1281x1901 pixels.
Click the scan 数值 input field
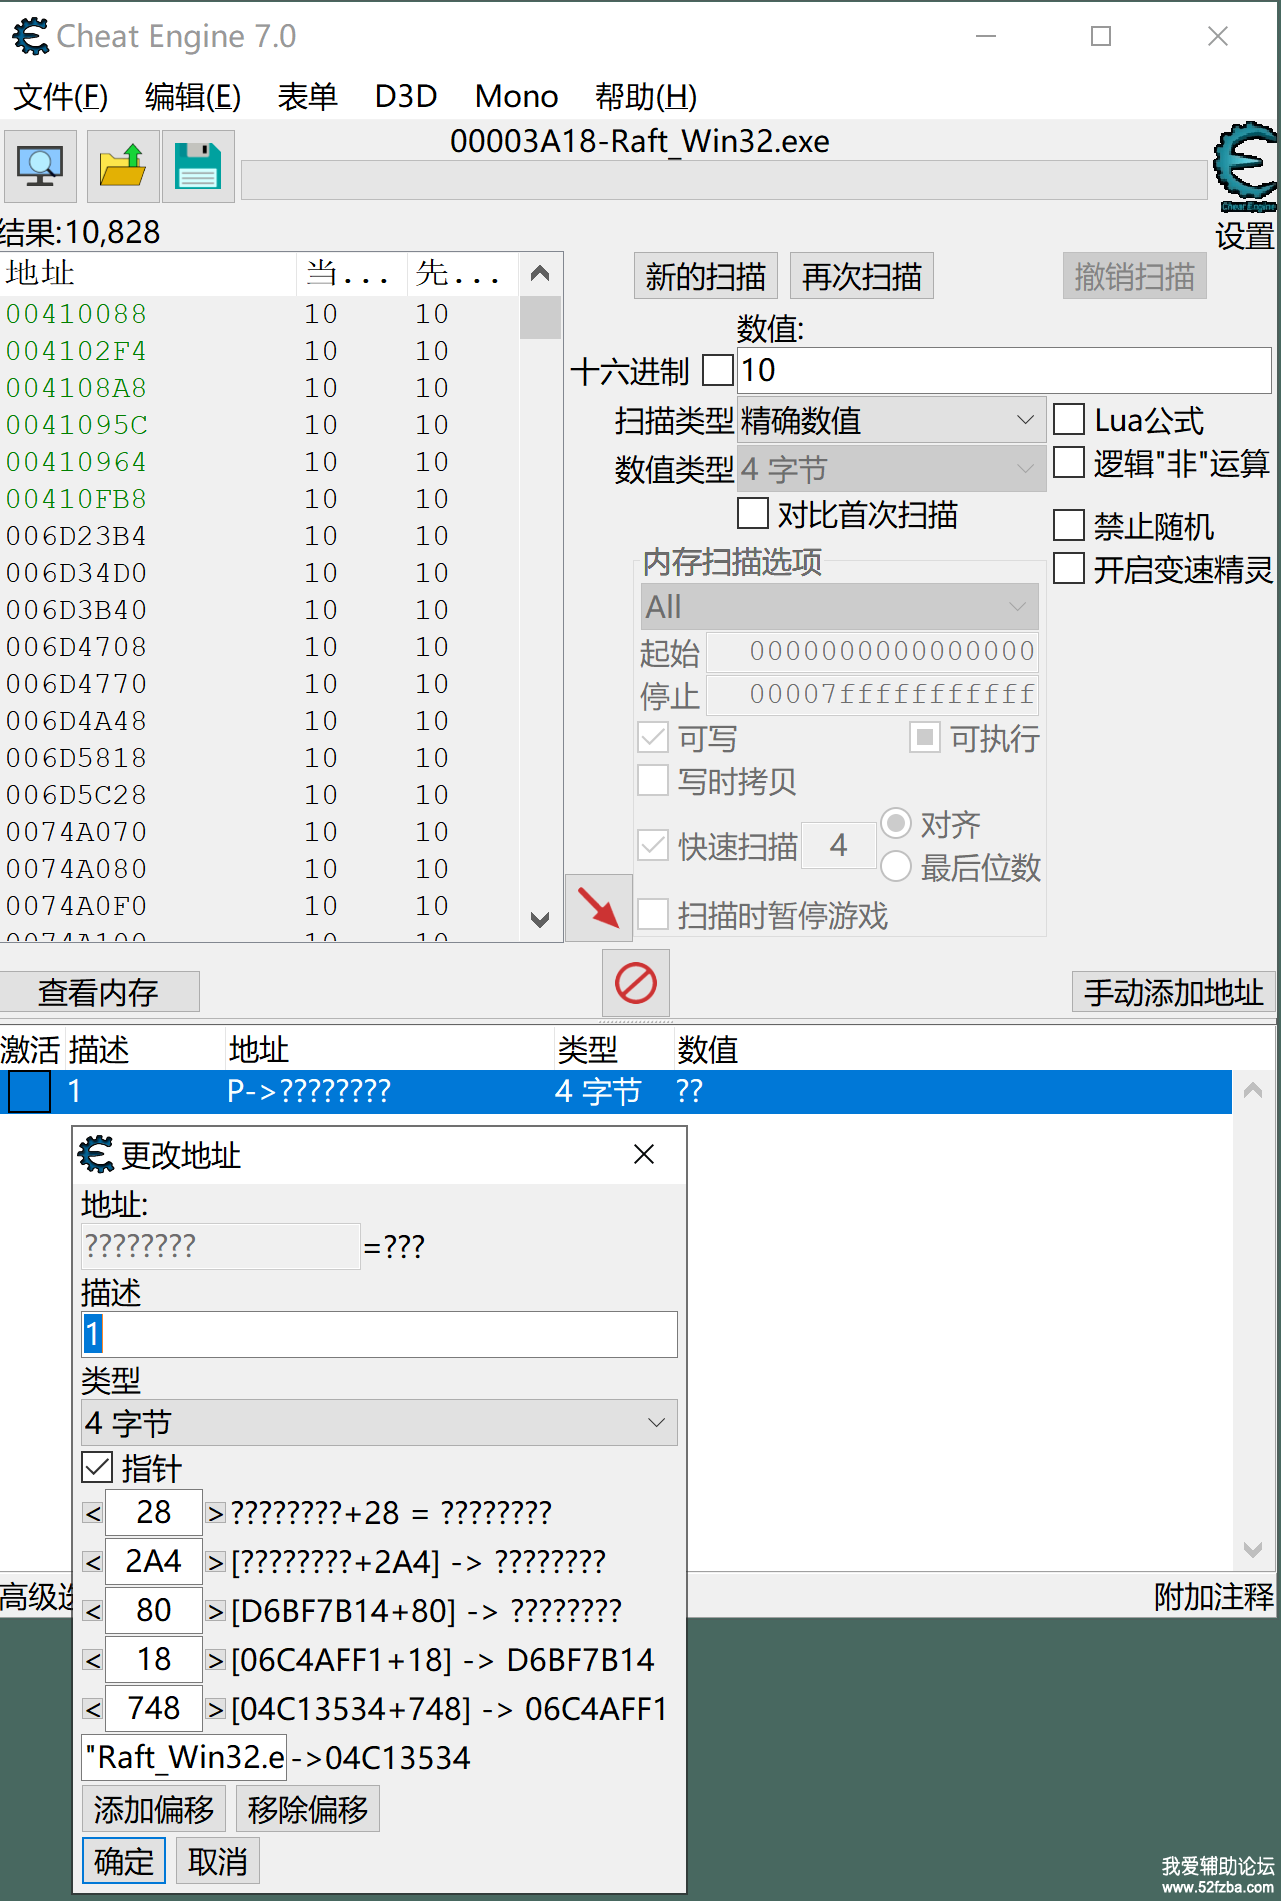click(1005, 370)
